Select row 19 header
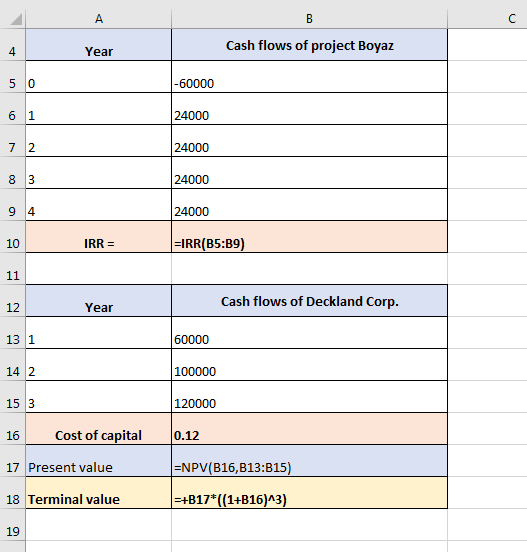This screenshot has width=527, height=552. 13,525
